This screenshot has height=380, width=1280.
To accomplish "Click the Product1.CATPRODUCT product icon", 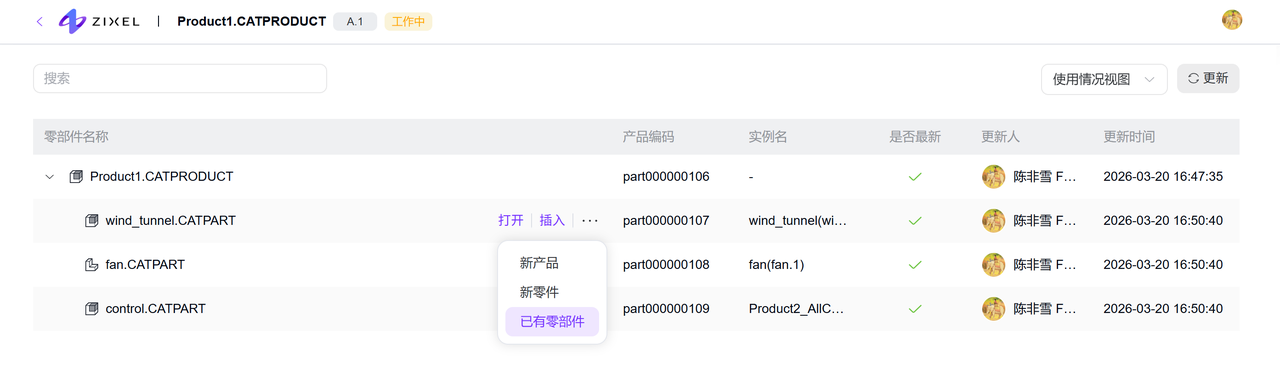I will 76,177.
